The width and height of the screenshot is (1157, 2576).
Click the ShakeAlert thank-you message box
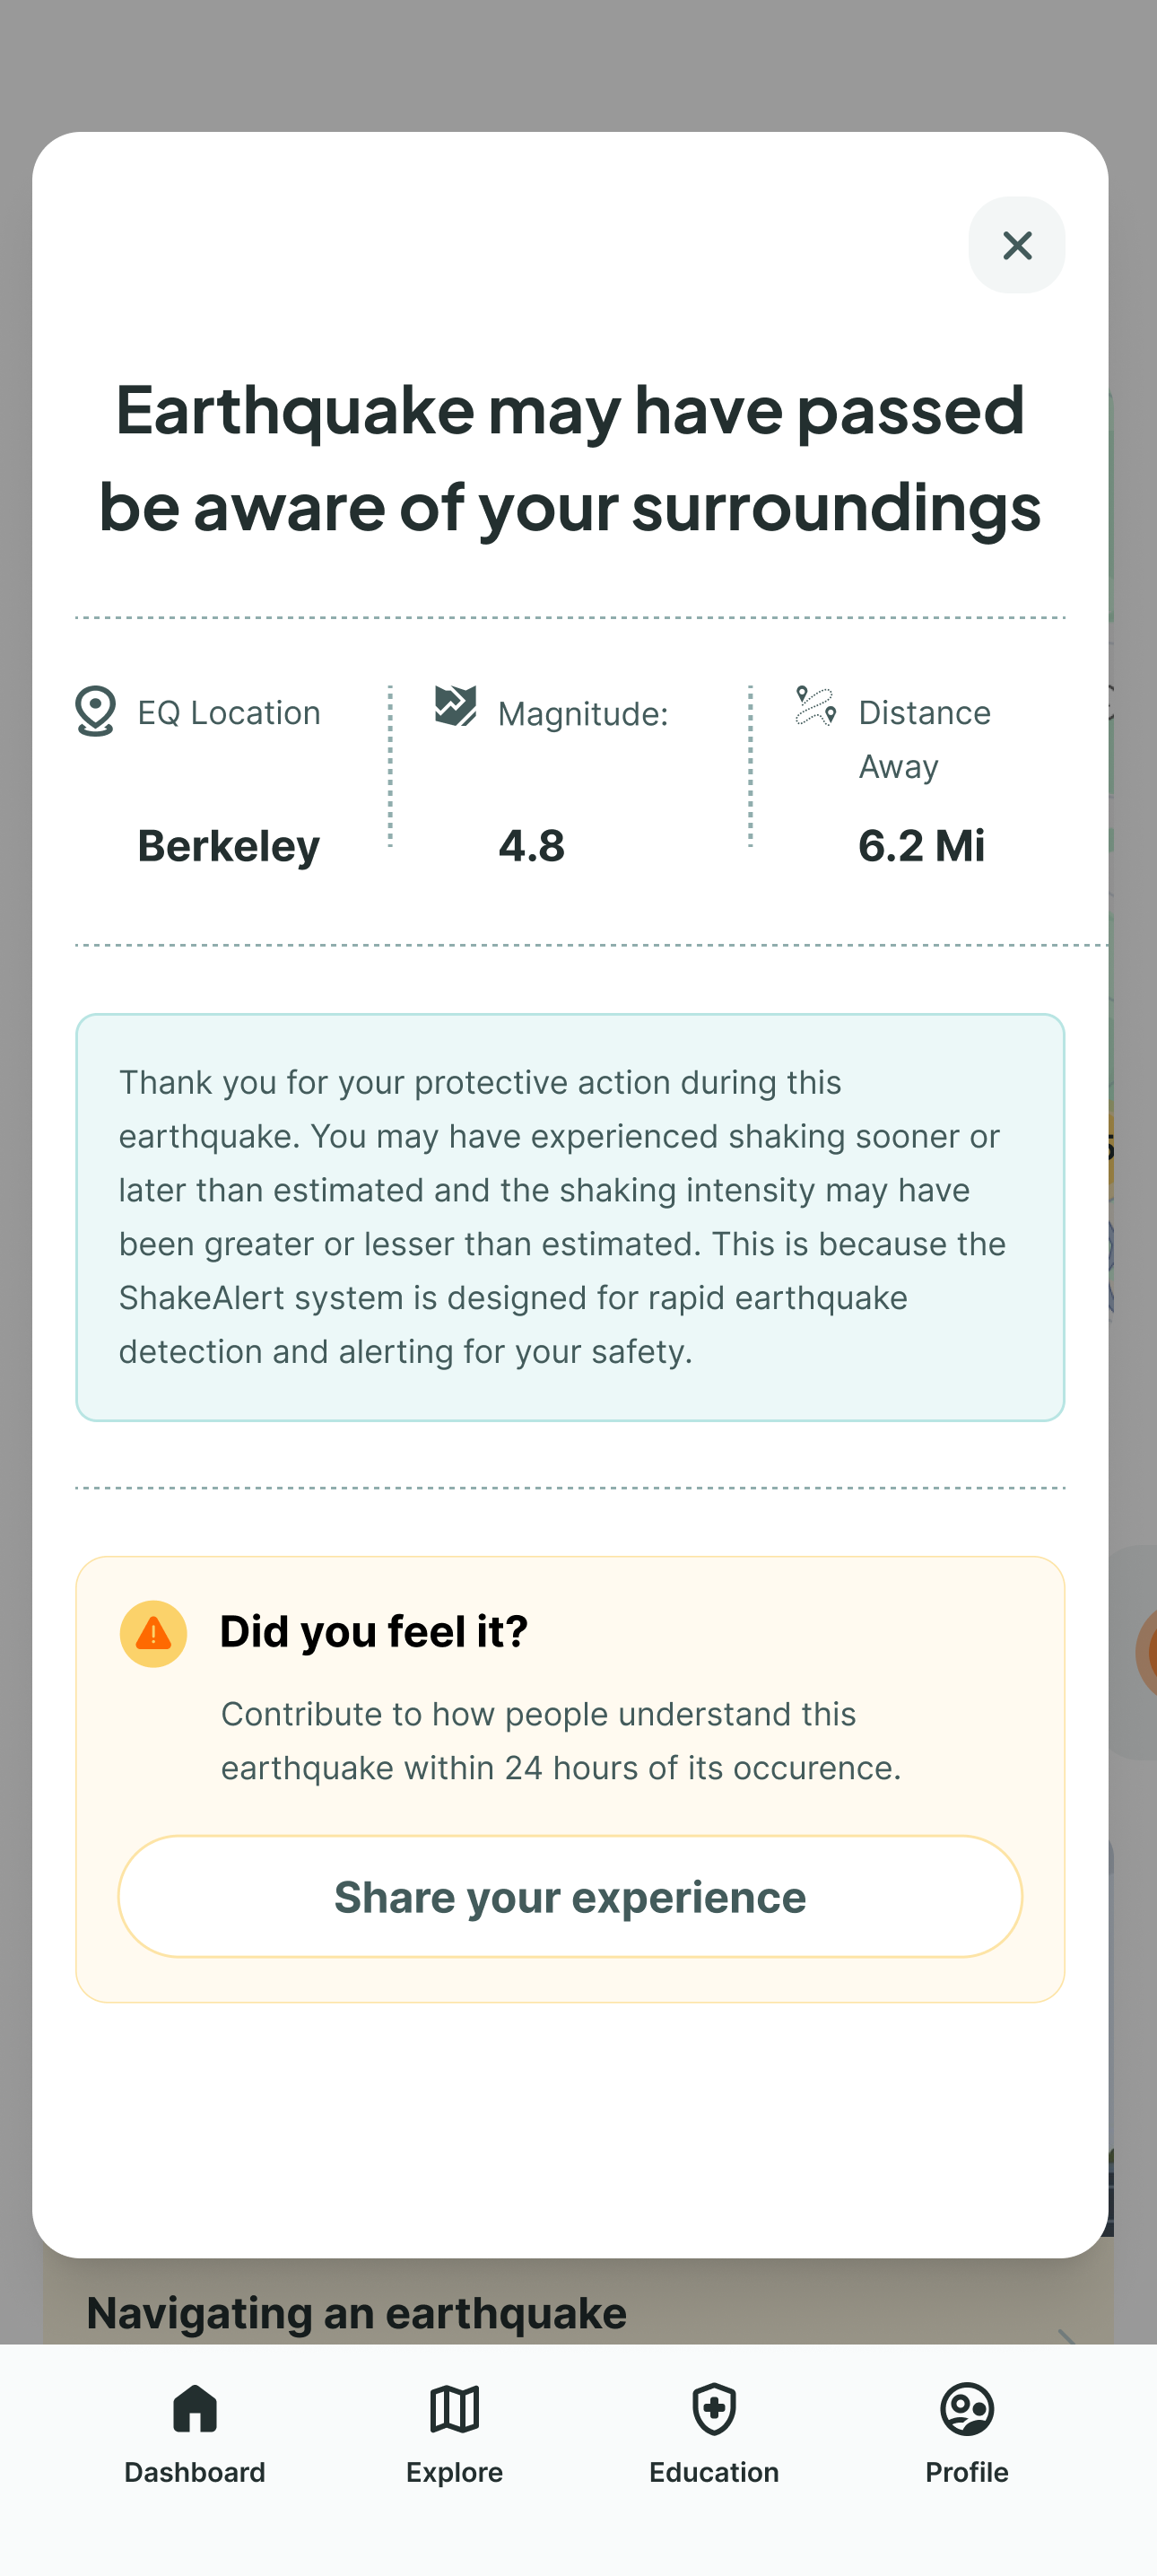[570, 1216]
